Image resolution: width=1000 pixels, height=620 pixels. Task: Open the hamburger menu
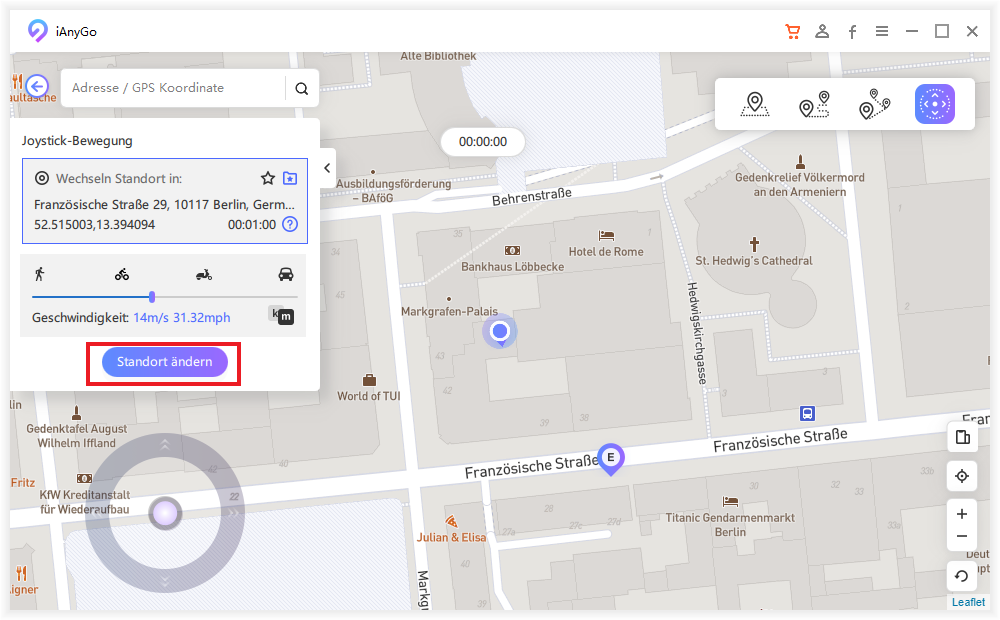click(882, 31)
